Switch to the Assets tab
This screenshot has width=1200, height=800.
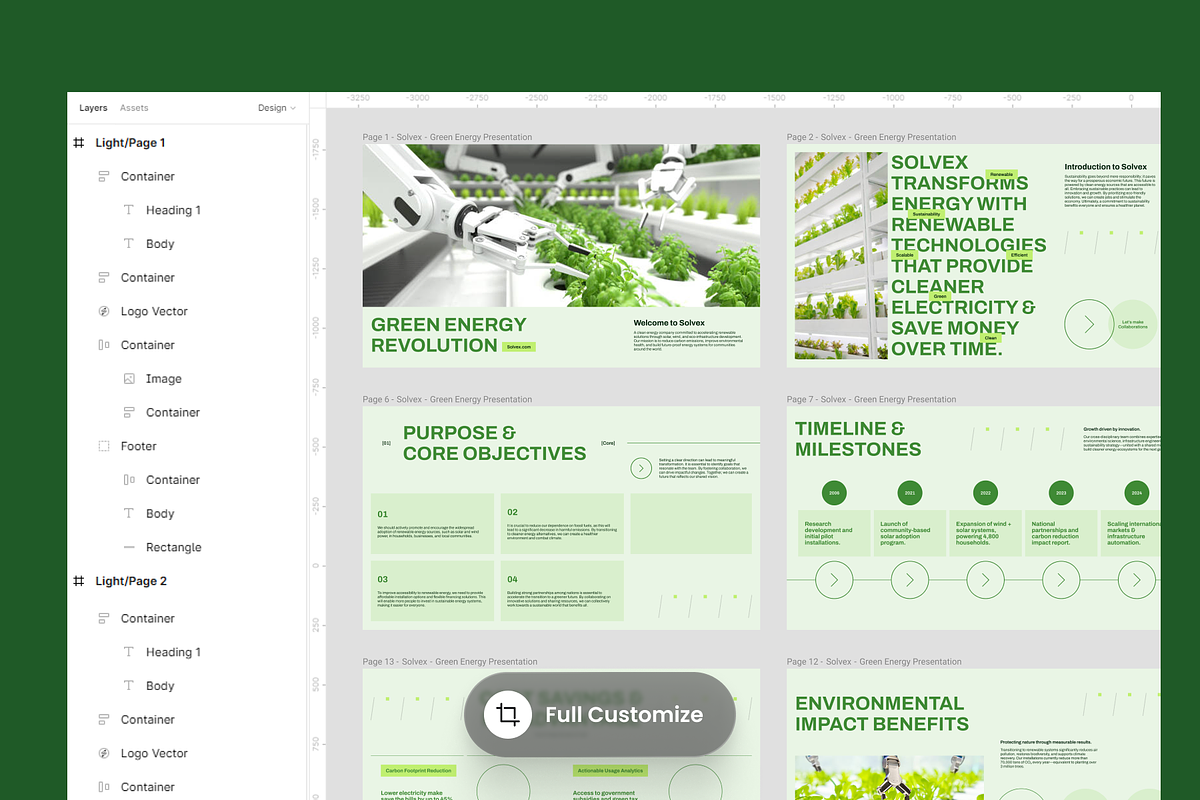tap(134, 108)
